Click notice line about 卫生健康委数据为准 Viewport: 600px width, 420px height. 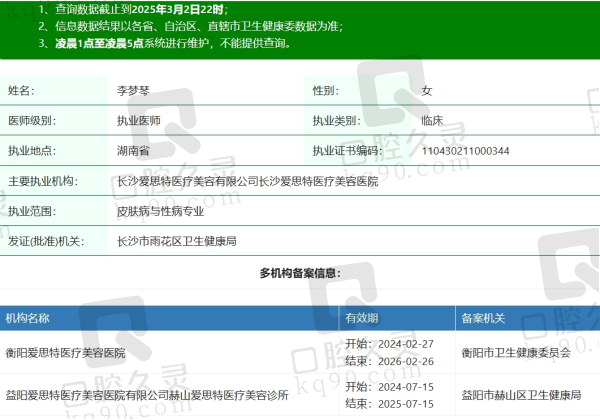(191, 26)
